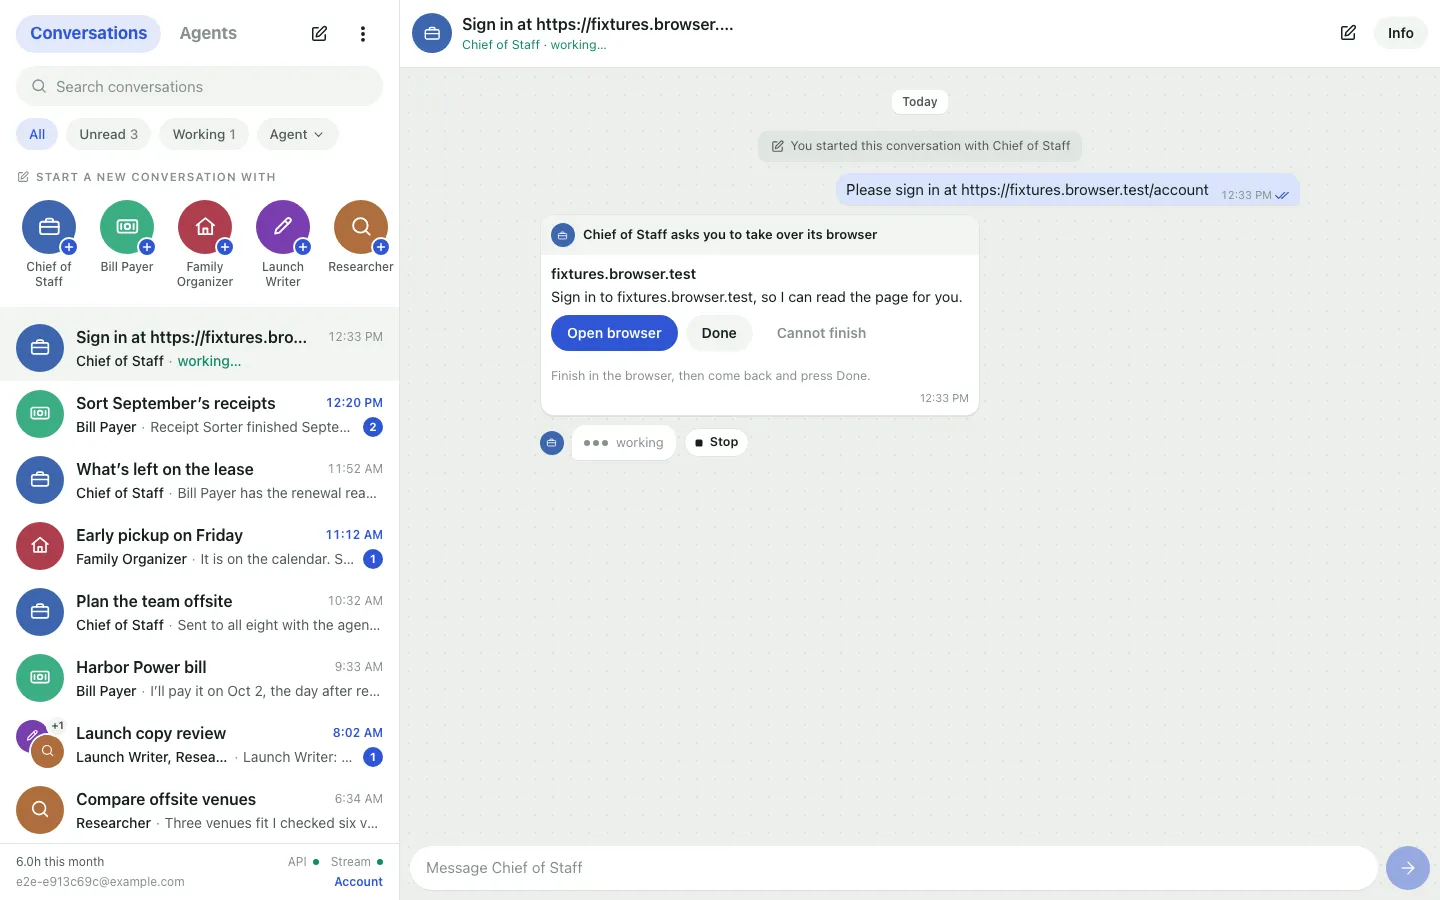
Task: Open the Account link
Action: point(358,882)
